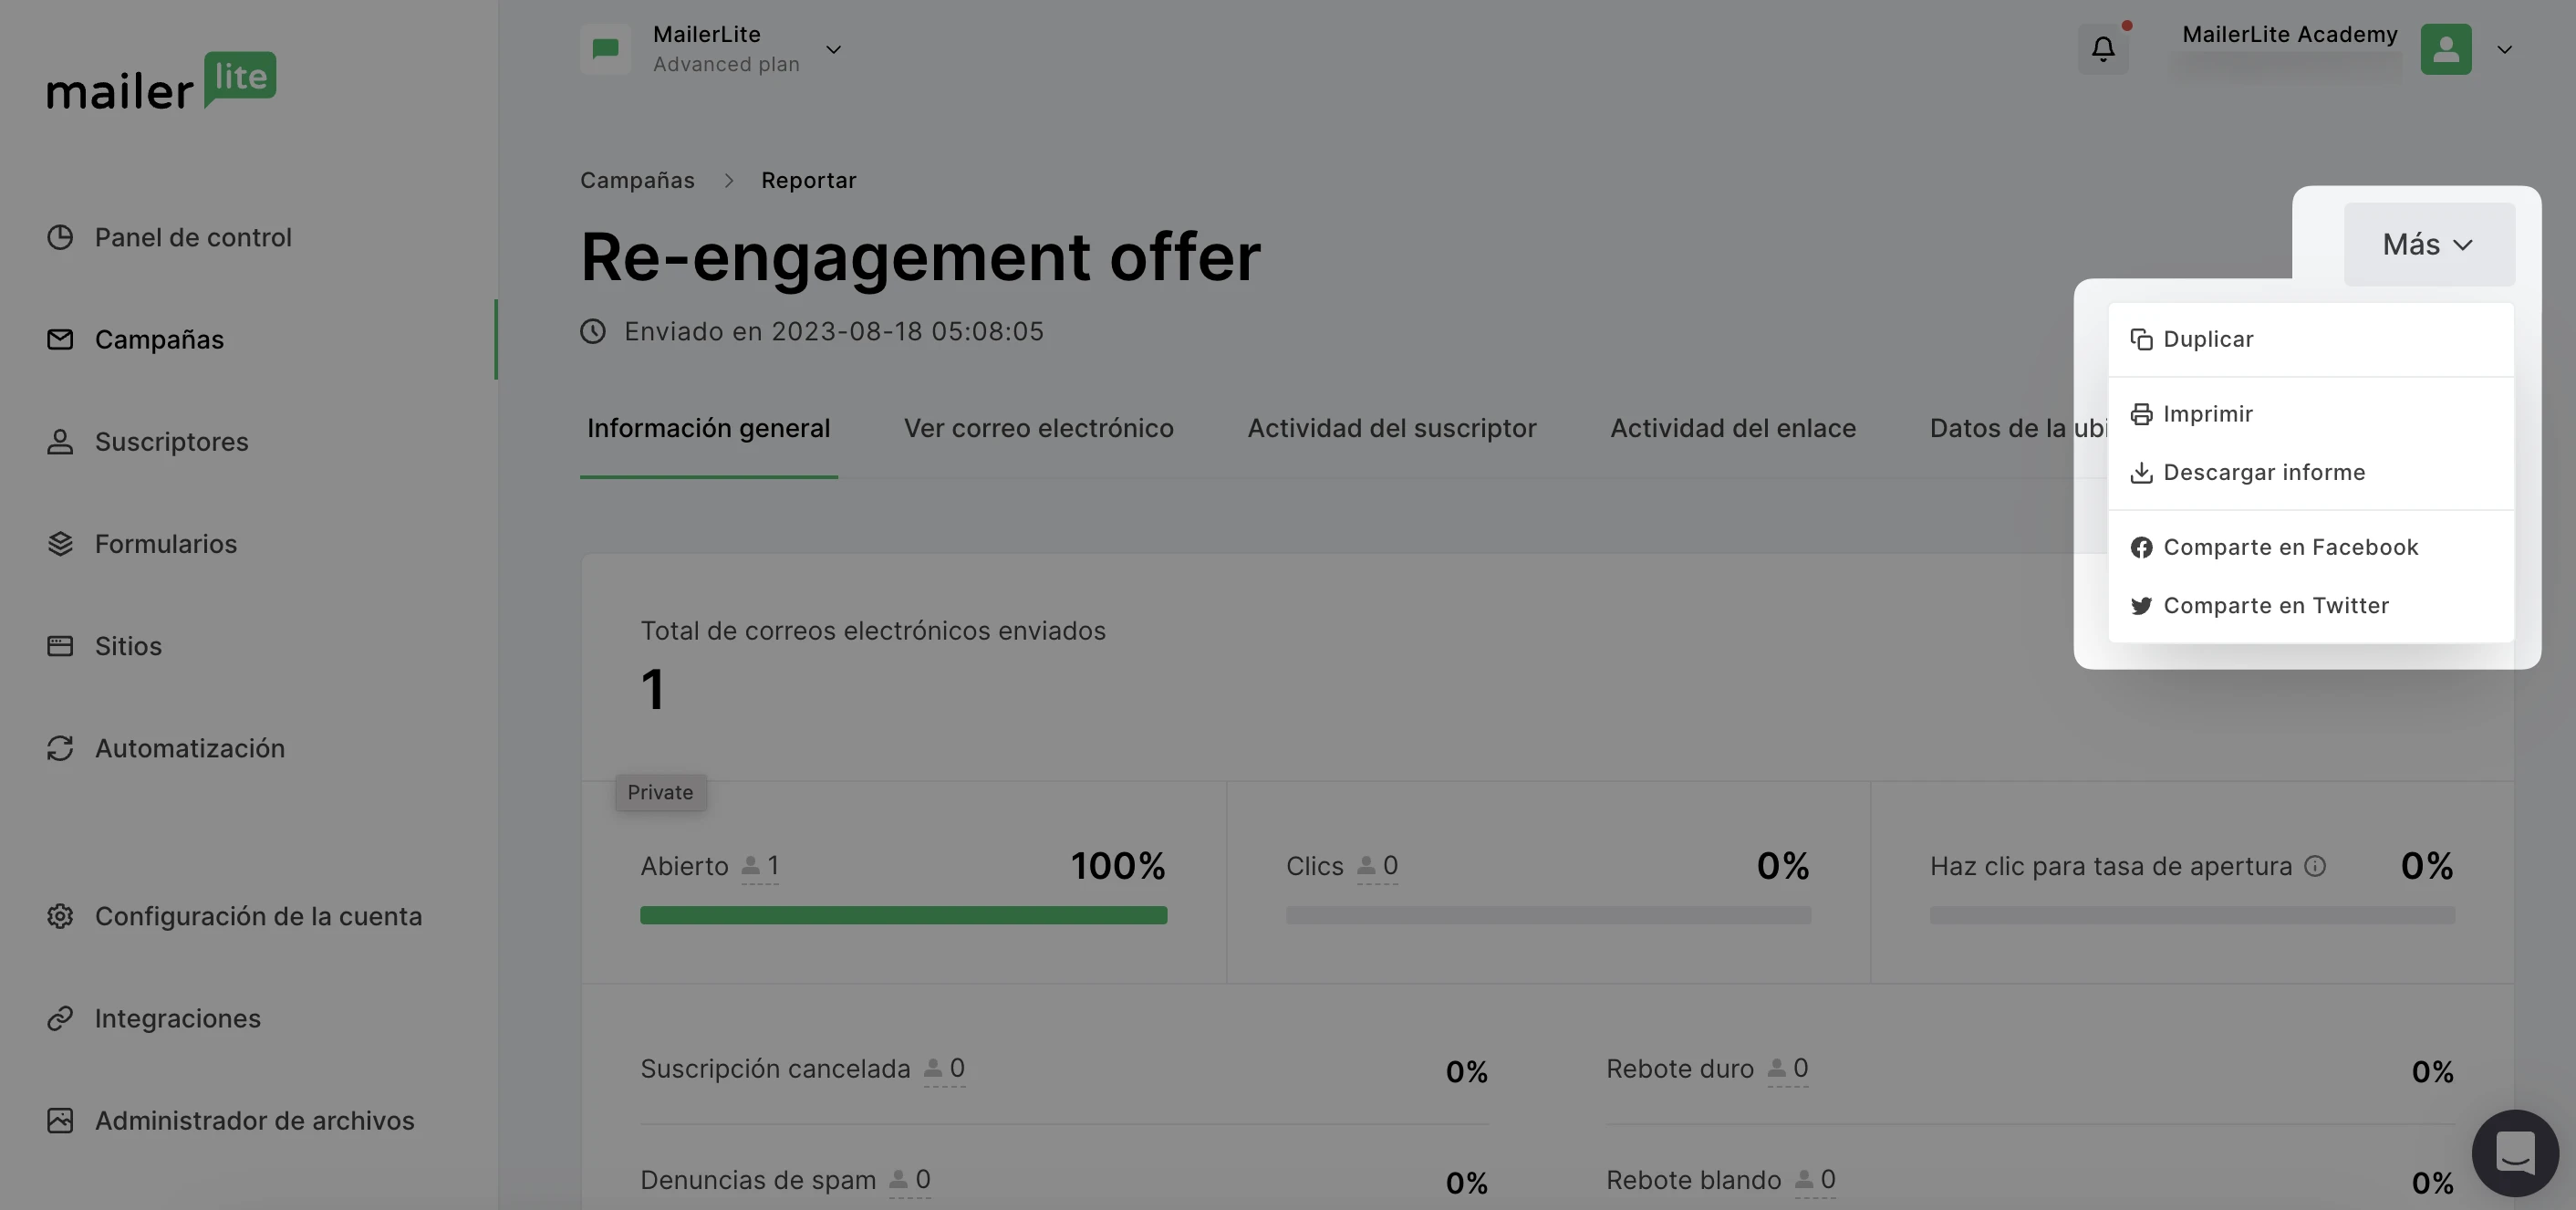Open the Ver correo electrónico tab
Screen dimensions: 2576x1210
(x=1038, y=428)
